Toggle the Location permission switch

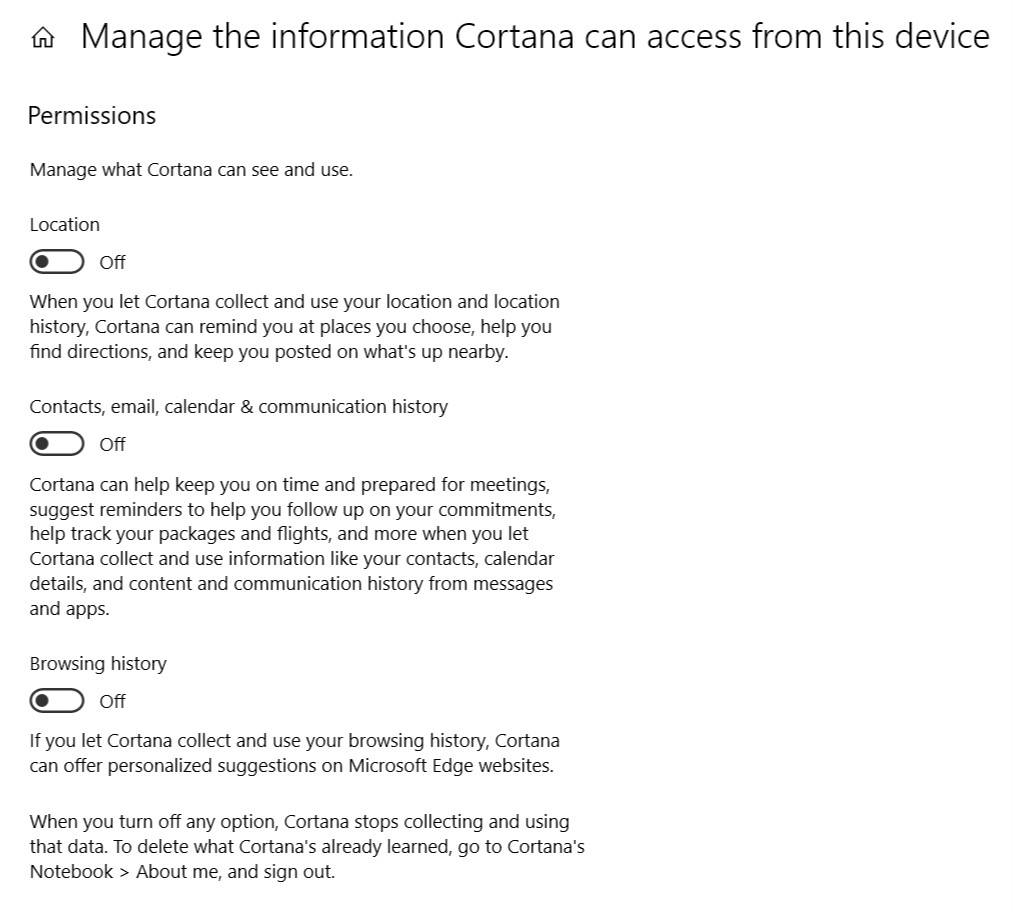(57, 262)
